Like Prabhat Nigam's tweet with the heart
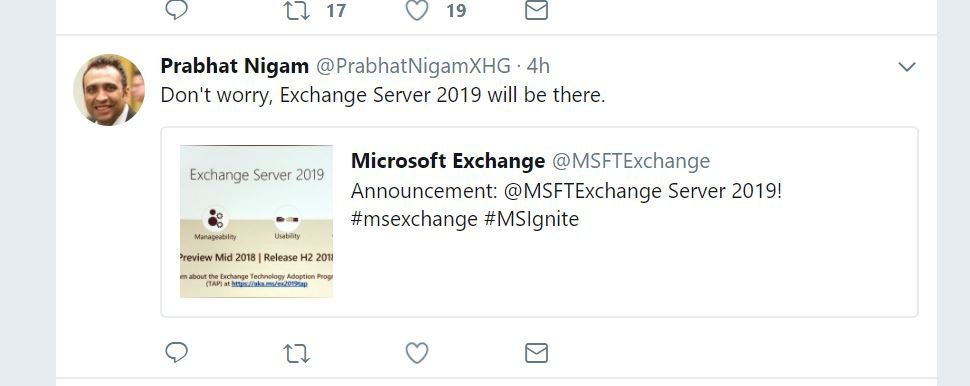This screenshot has width=970, height=386. 417,353
